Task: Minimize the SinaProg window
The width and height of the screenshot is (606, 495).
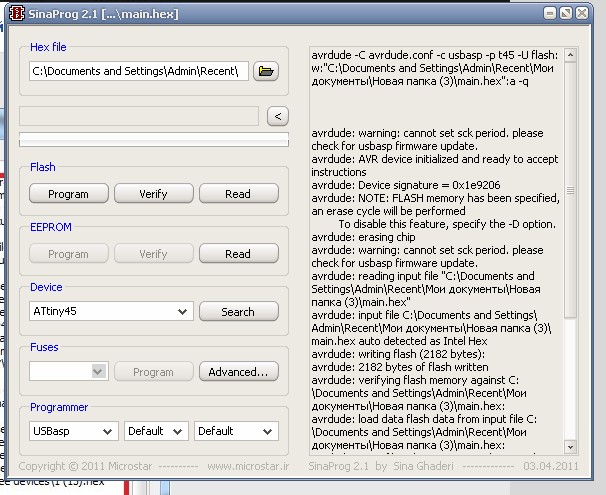Action: [550, 14]
